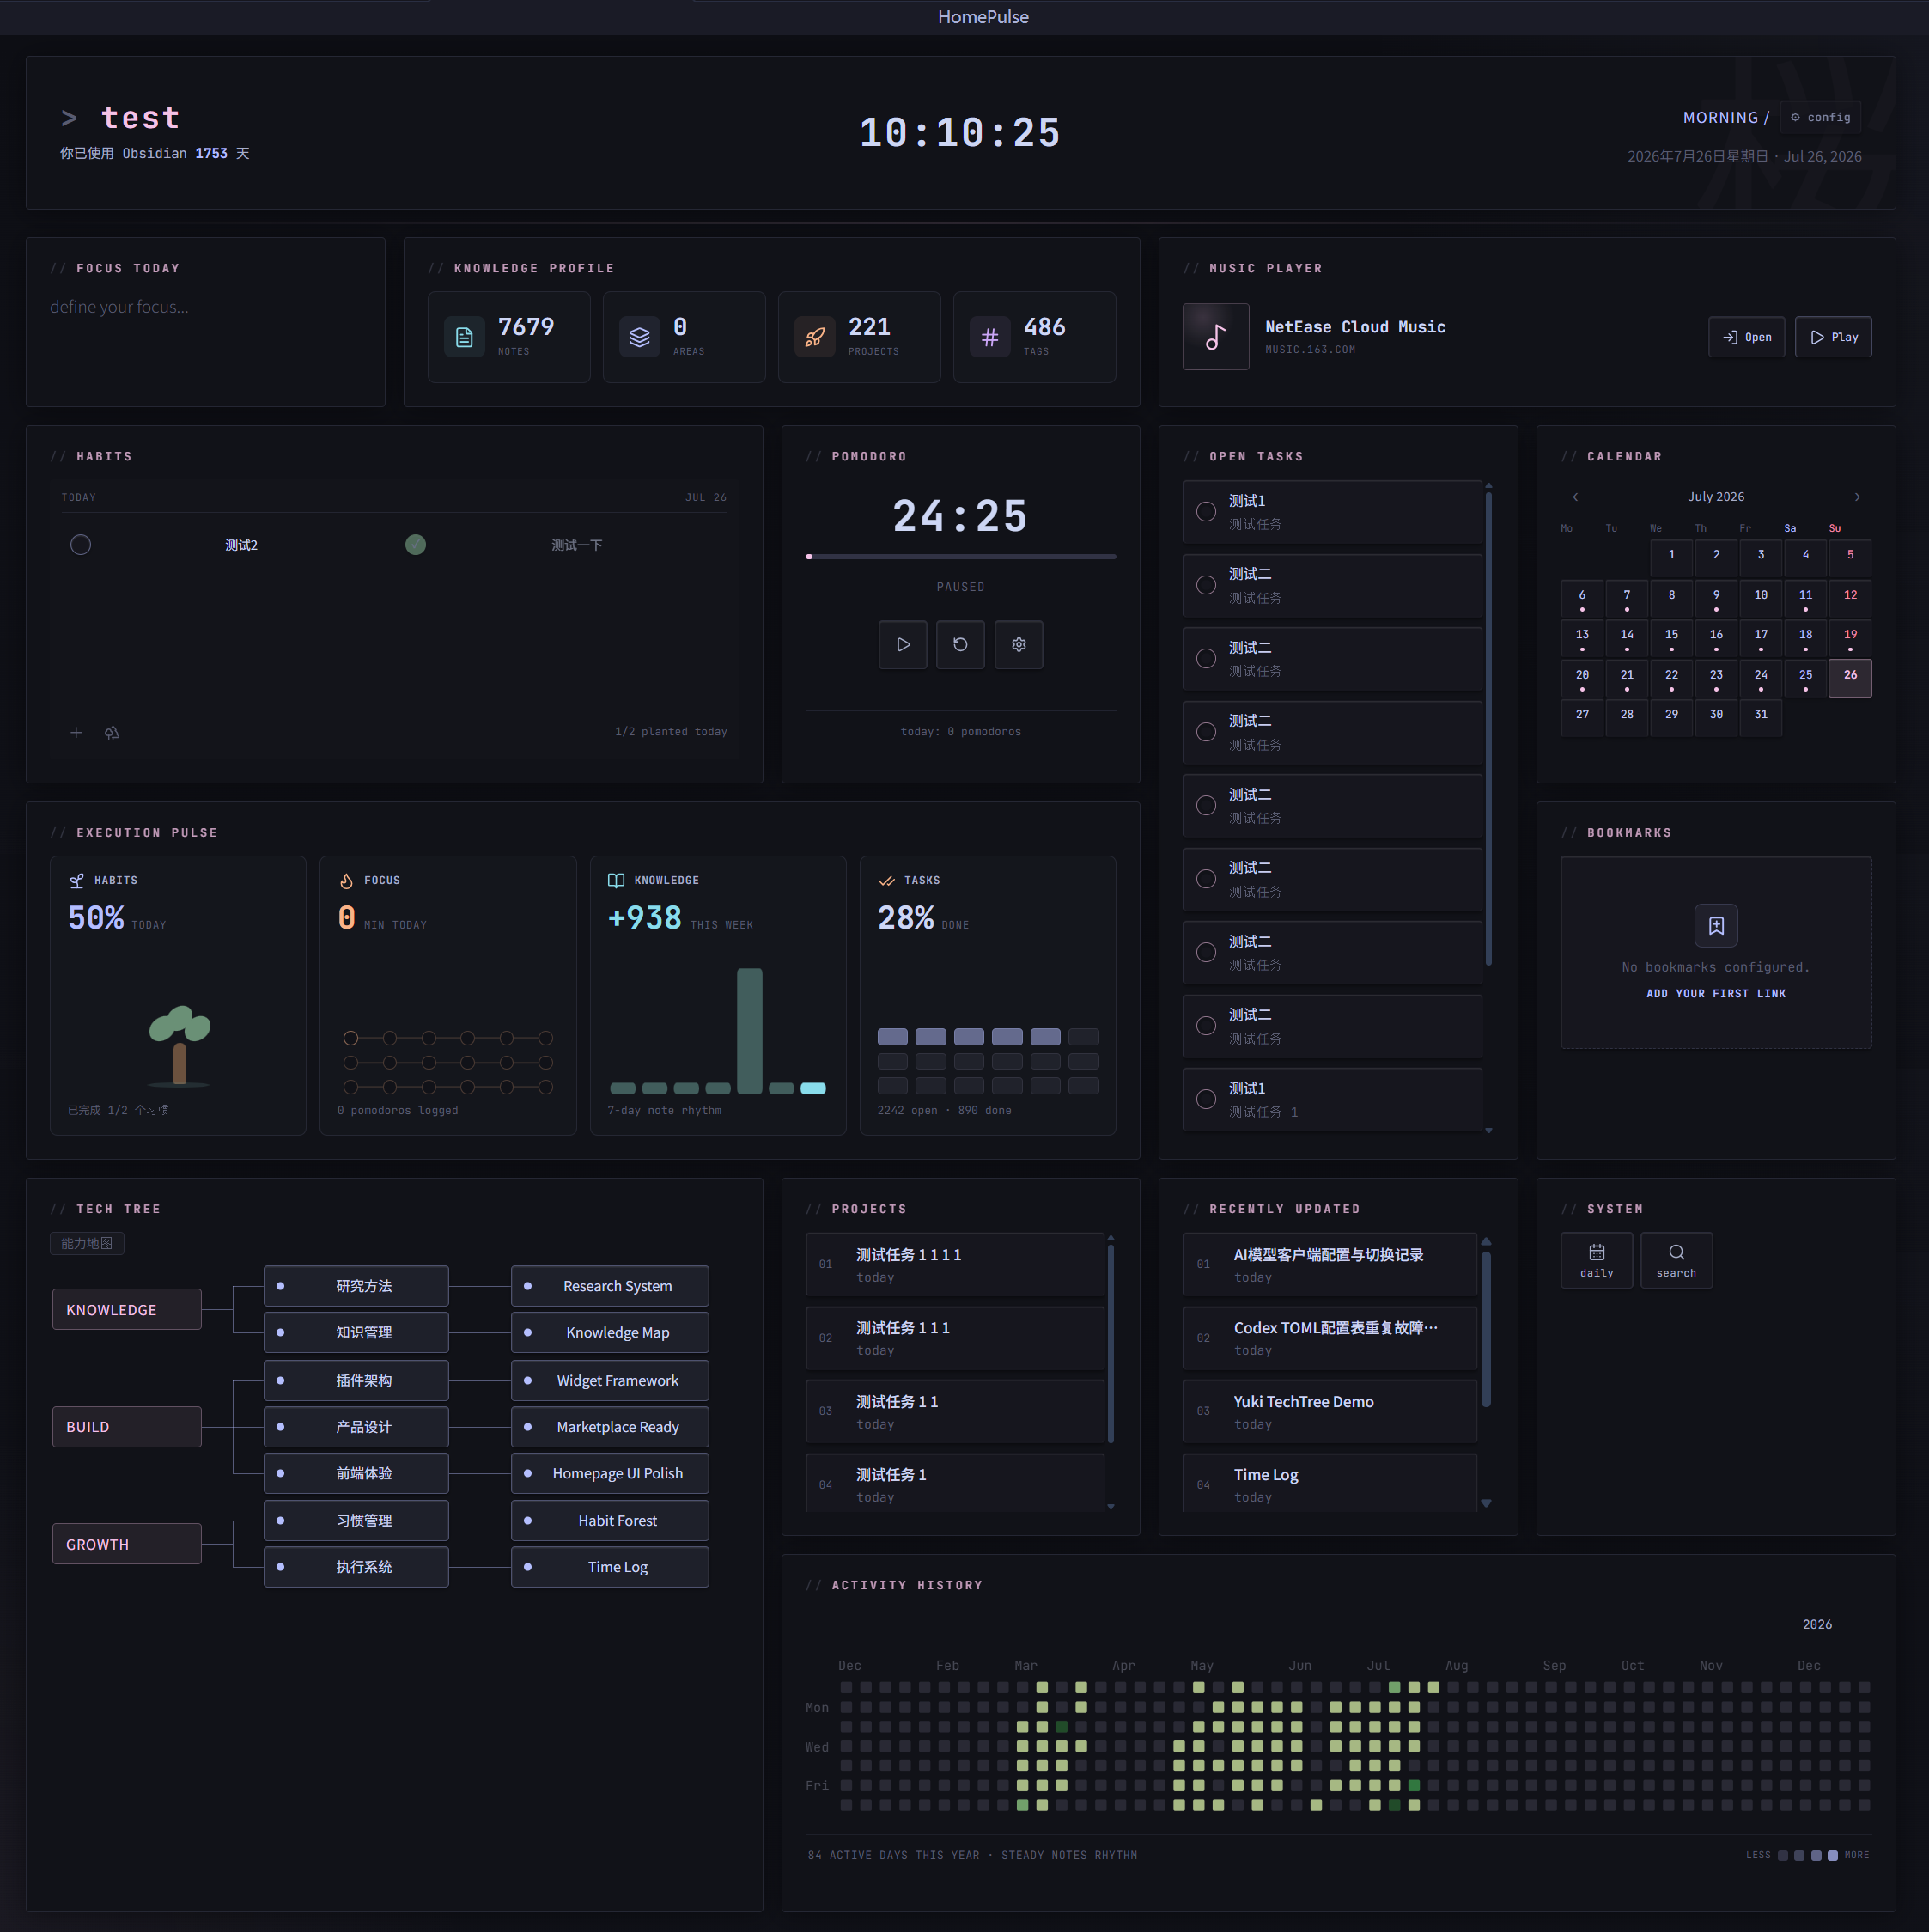Click the Recently Updated down arrow
This screenshot has height=1932, width=1929.
point(1486,1504)
